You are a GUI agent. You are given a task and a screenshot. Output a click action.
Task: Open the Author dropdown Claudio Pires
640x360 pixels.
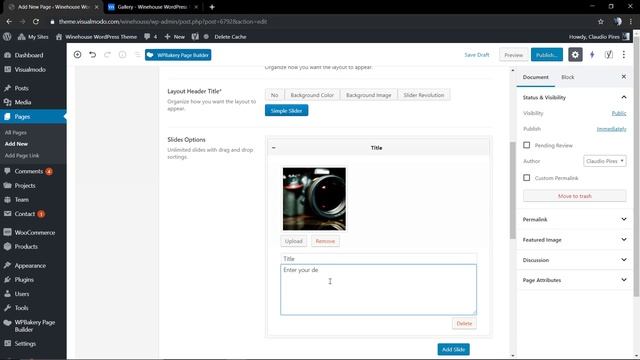(604, 161)
